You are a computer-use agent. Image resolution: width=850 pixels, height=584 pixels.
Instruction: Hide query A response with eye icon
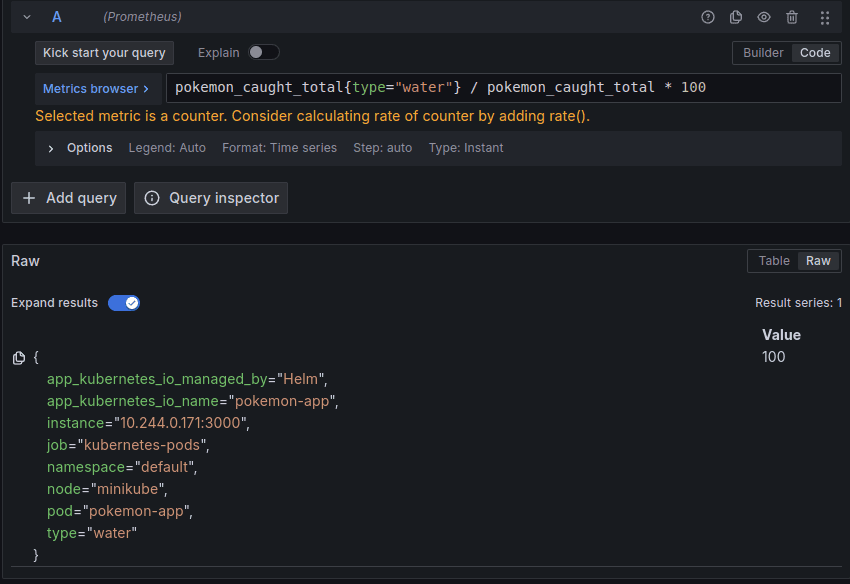[x=764, y=17]
